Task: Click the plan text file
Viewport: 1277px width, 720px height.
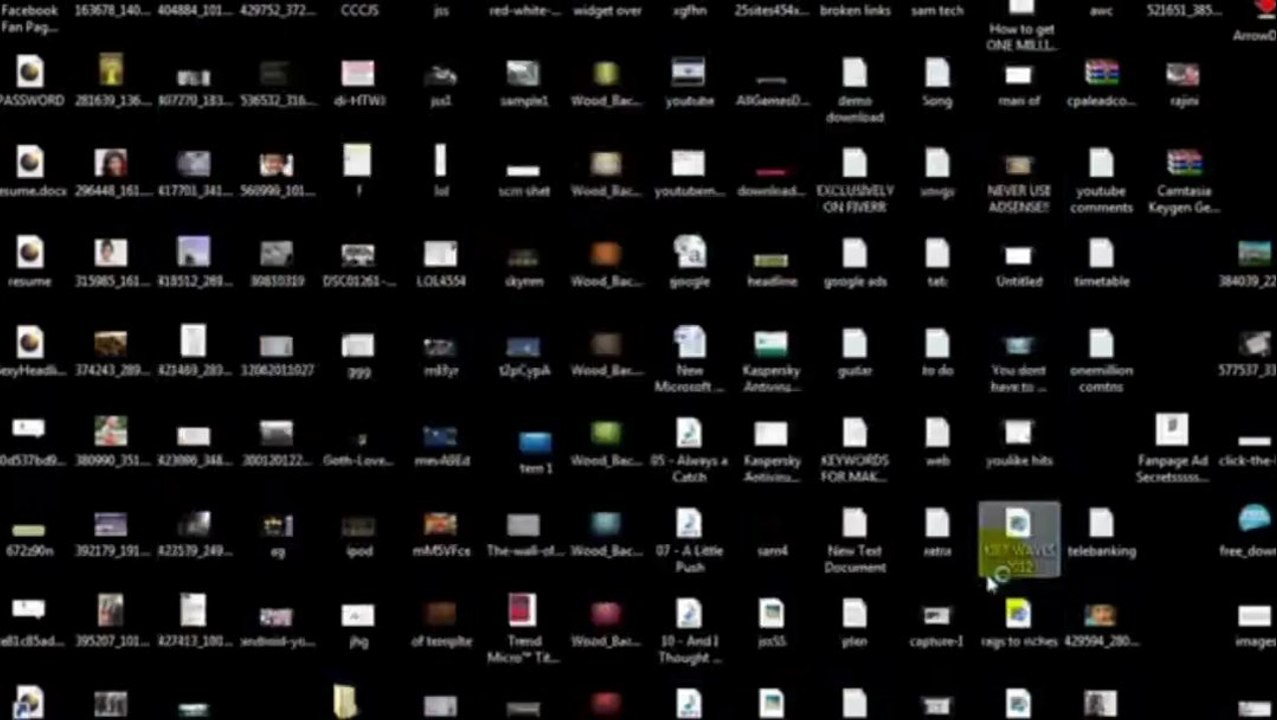Action: (x=854, y=612)
